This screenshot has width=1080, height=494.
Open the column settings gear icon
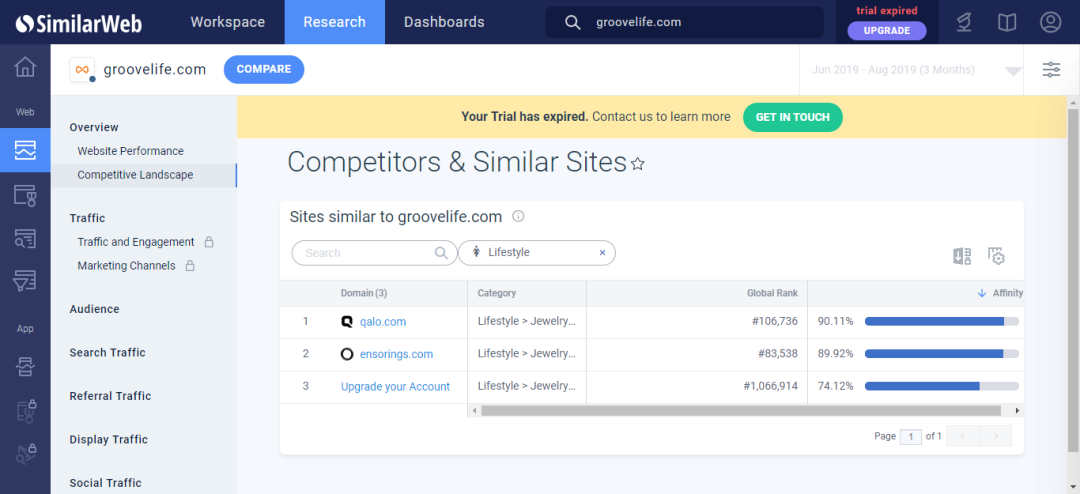coord(996,256)
